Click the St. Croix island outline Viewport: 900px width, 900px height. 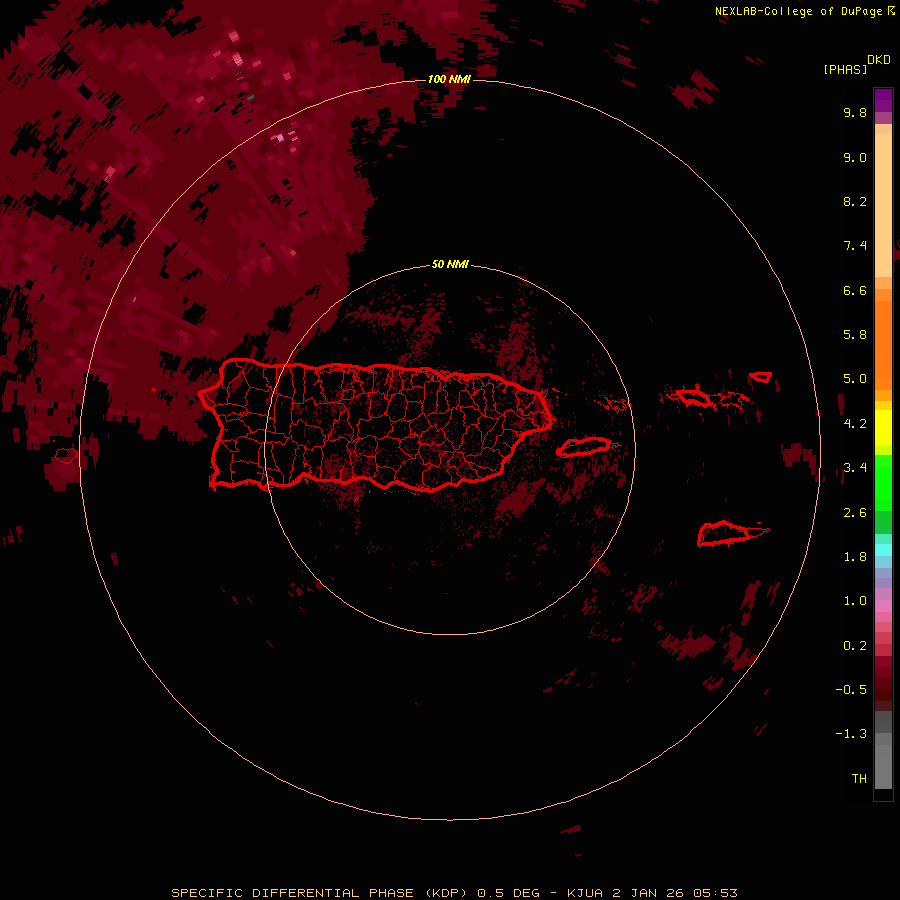(724, 534)
